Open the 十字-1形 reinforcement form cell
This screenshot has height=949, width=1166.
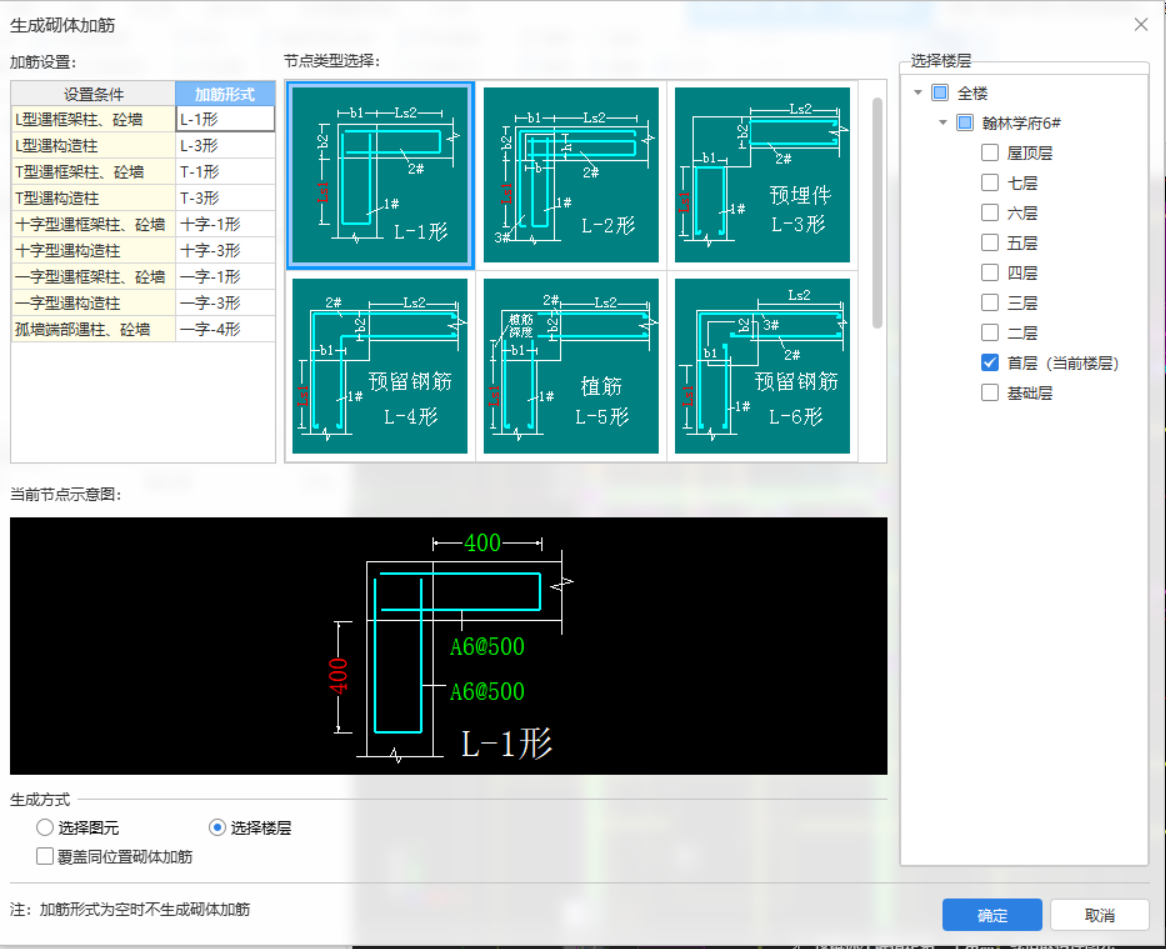click(225, 224)
